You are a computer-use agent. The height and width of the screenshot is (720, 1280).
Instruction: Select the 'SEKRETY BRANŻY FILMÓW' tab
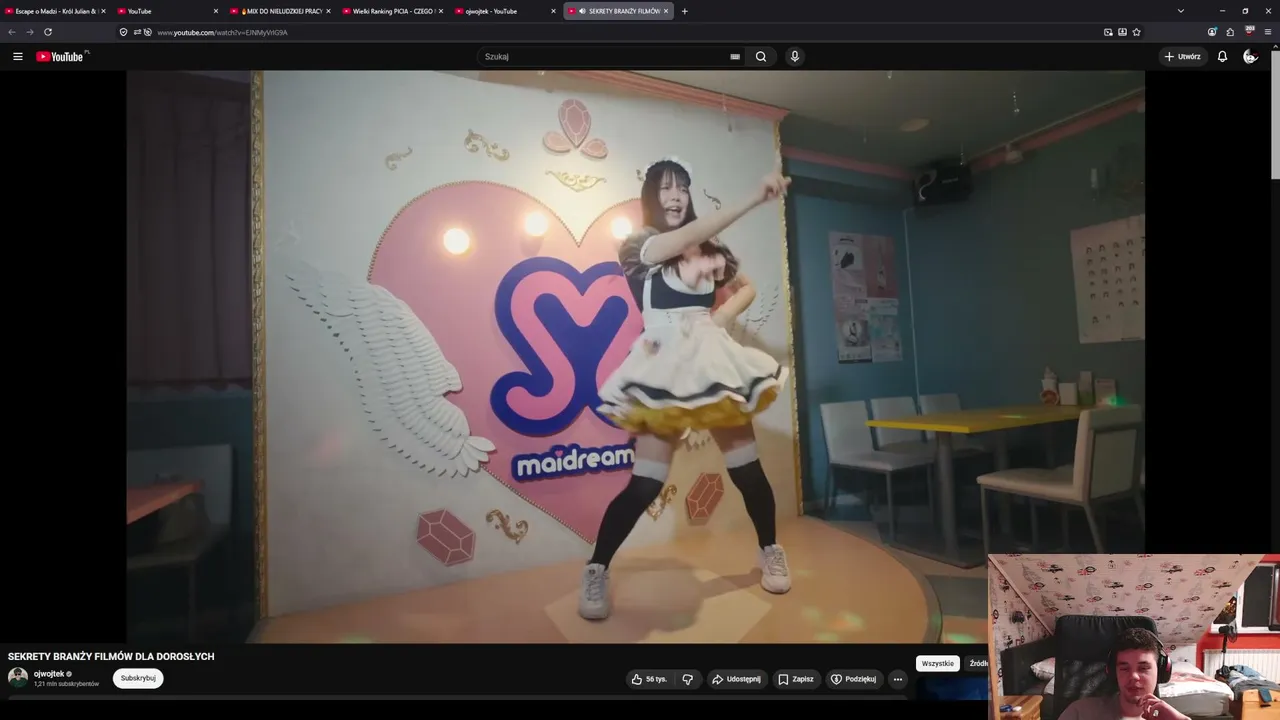[618, 11]
